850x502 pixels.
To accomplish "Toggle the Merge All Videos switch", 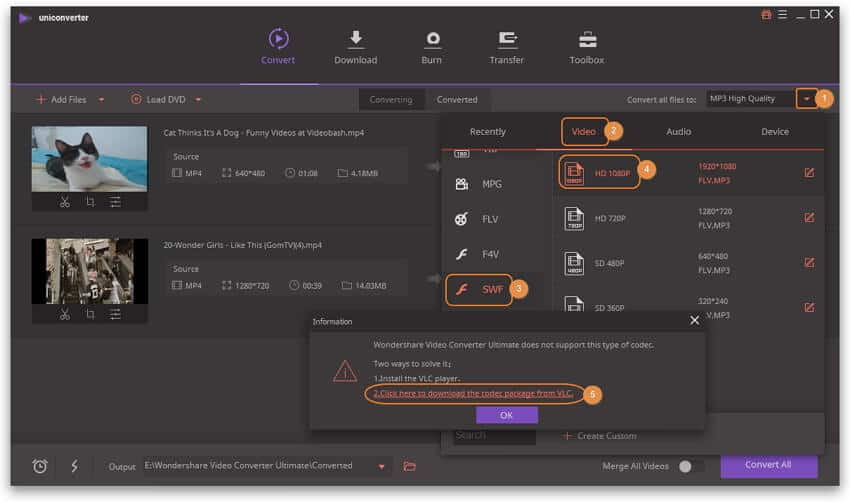I will (x=691, y=467).
